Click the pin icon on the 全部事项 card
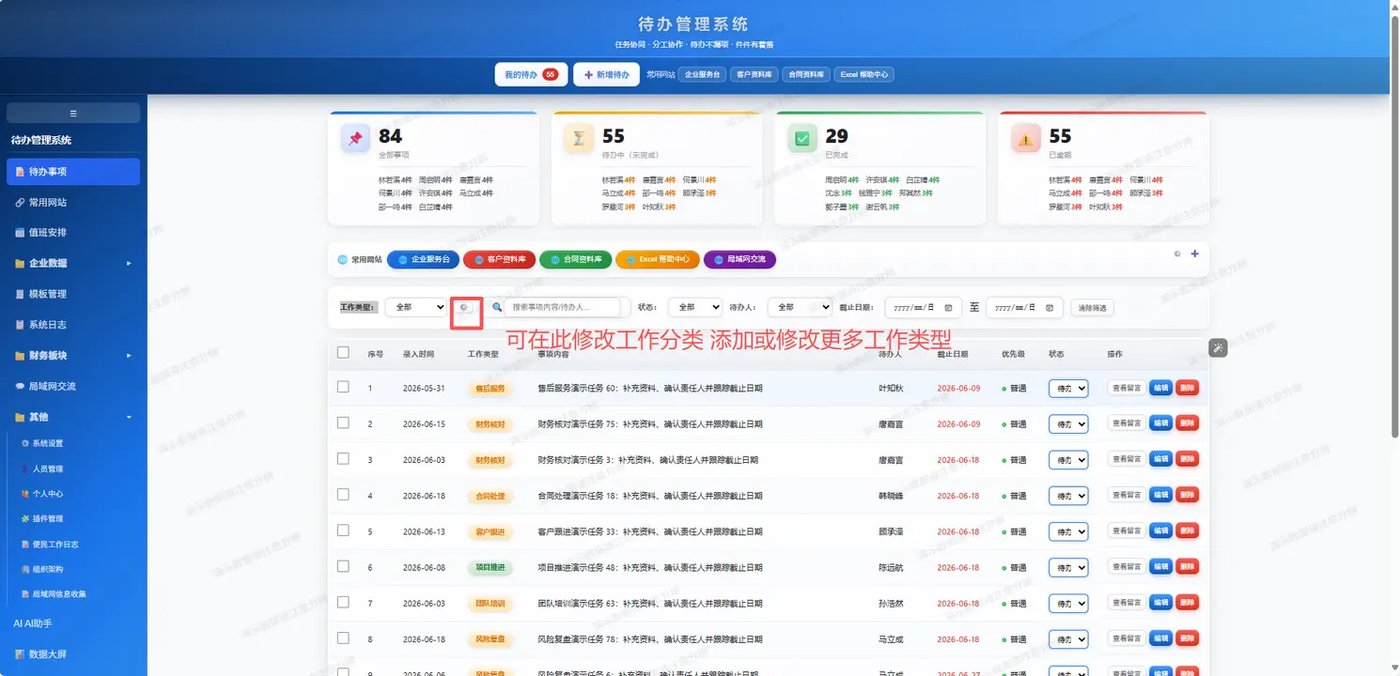Screen dimensions: 1400x676 coord(355,139)
